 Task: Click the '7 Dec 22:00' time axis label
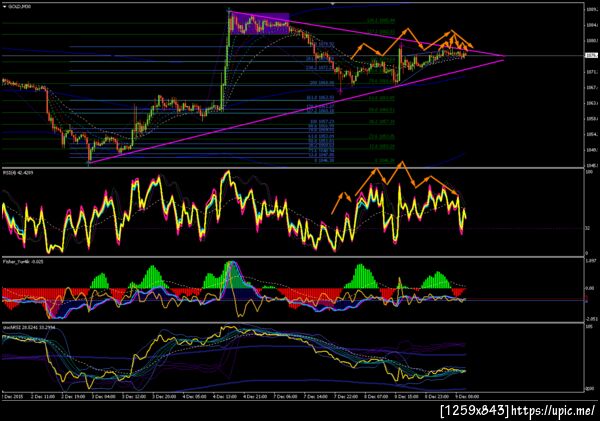click(x=346, y=397)
